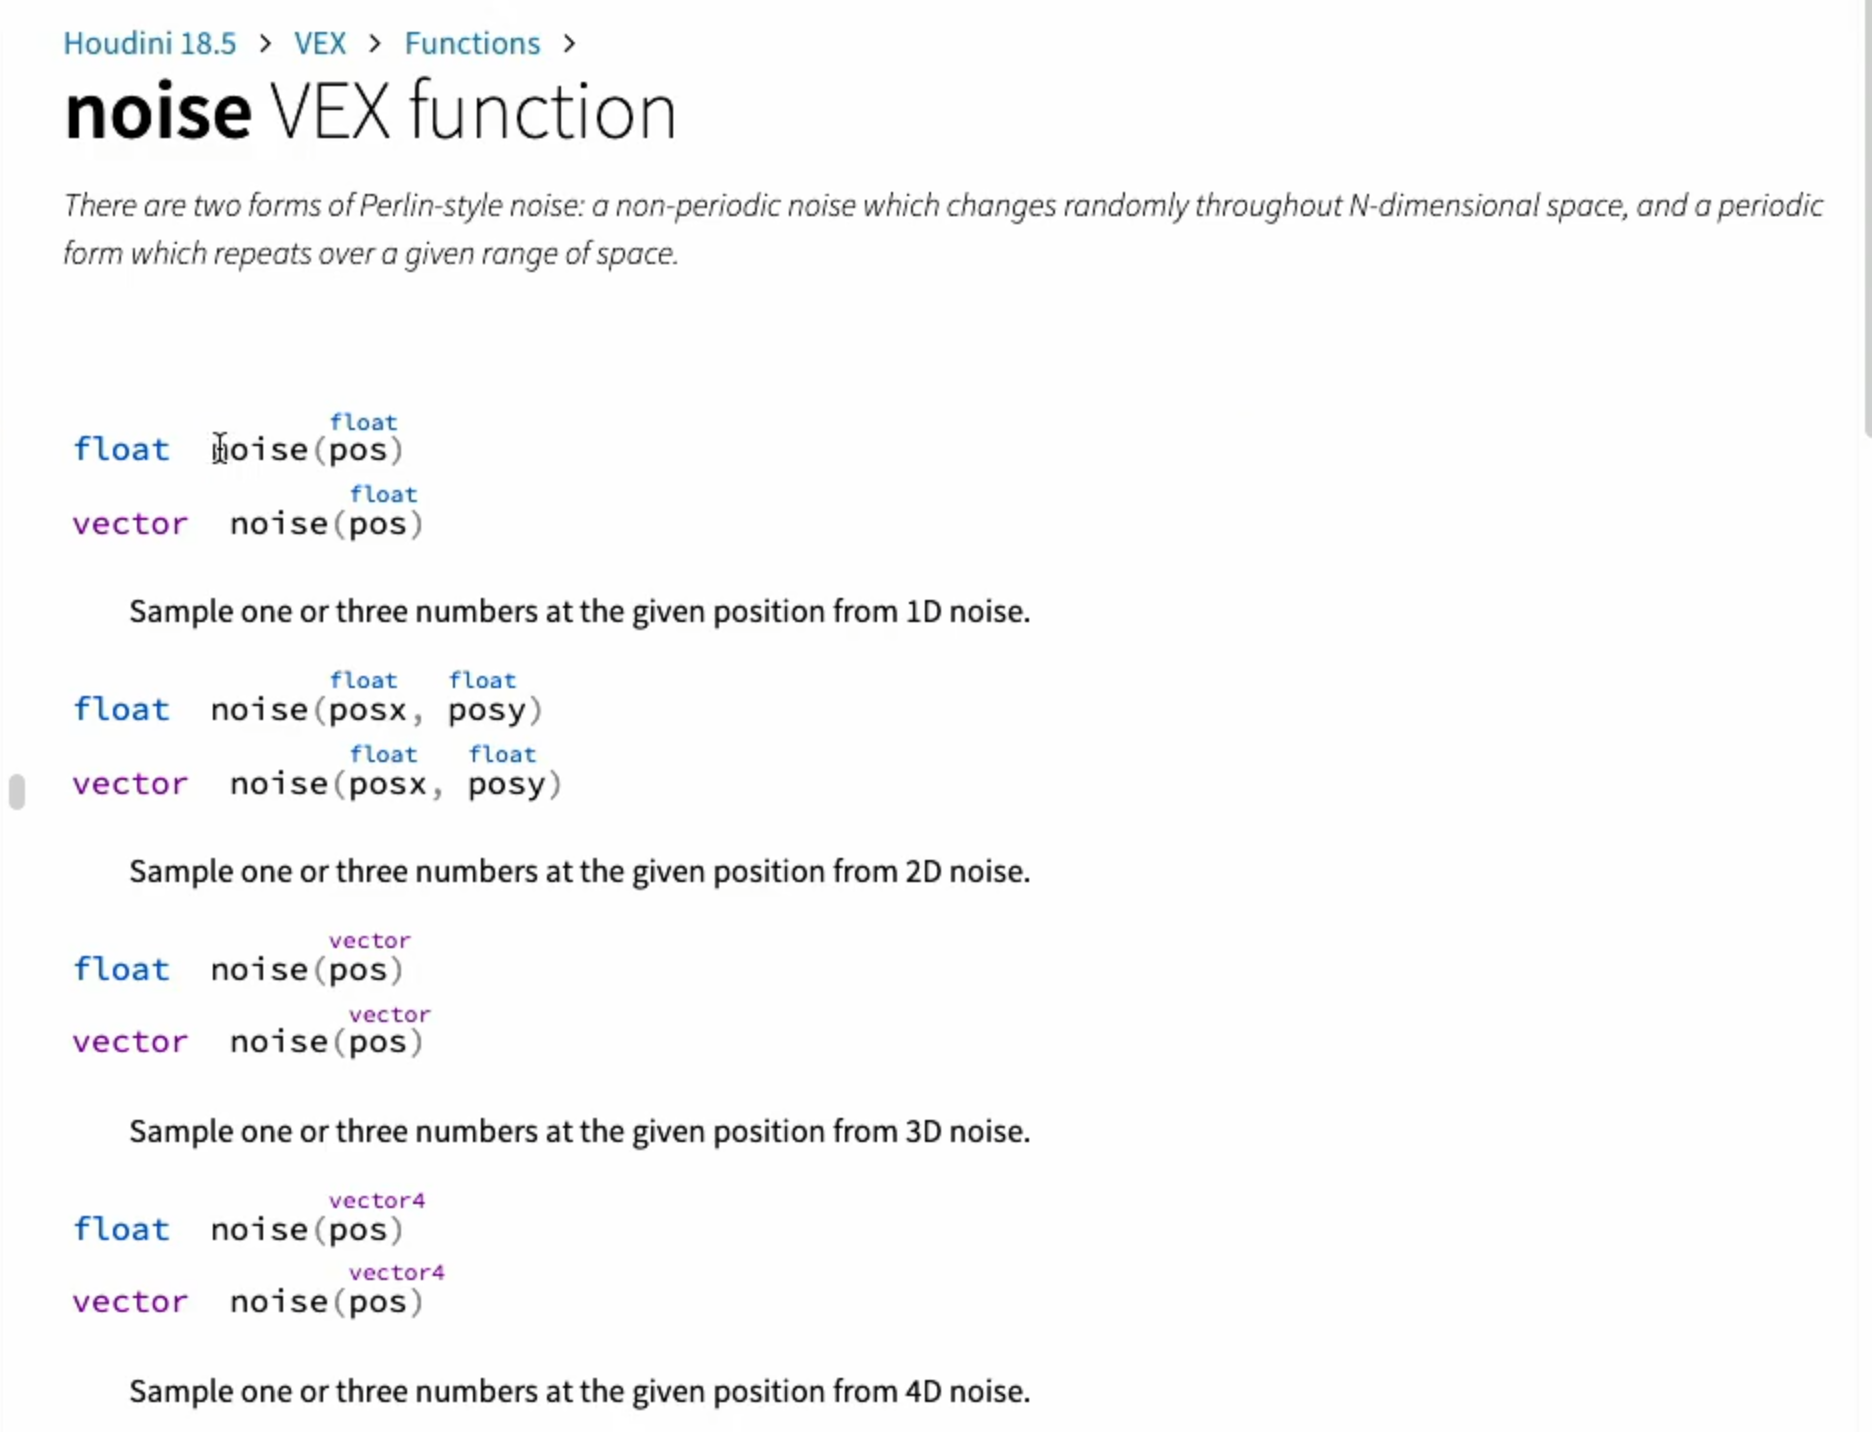Click the vector4 type label above float noise(pos)
The image size is (1872, 1432).
(377, 1200)
